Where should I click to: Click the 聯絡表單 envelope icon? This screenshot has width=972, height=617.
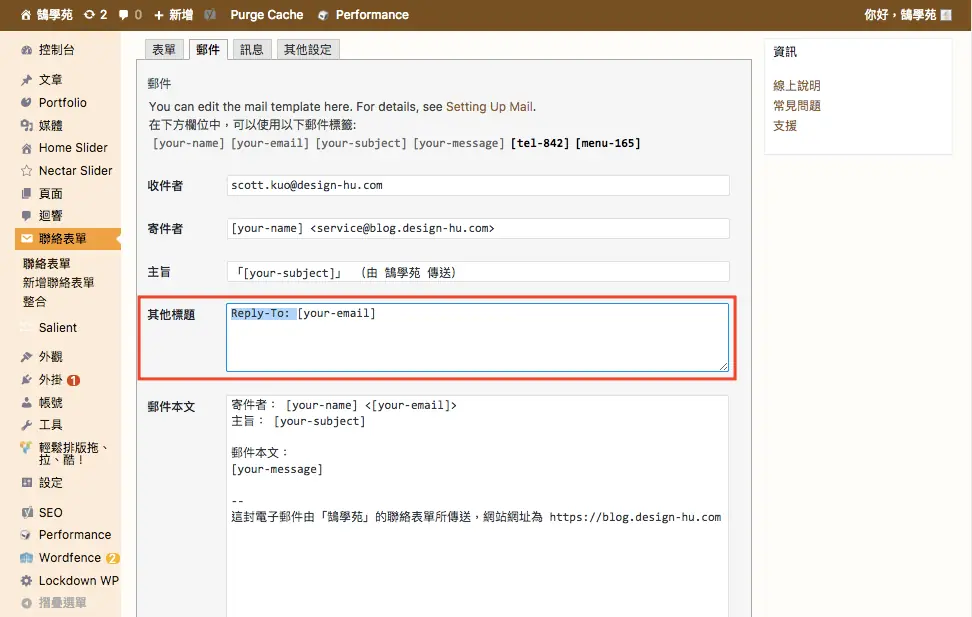click(27, 239)
